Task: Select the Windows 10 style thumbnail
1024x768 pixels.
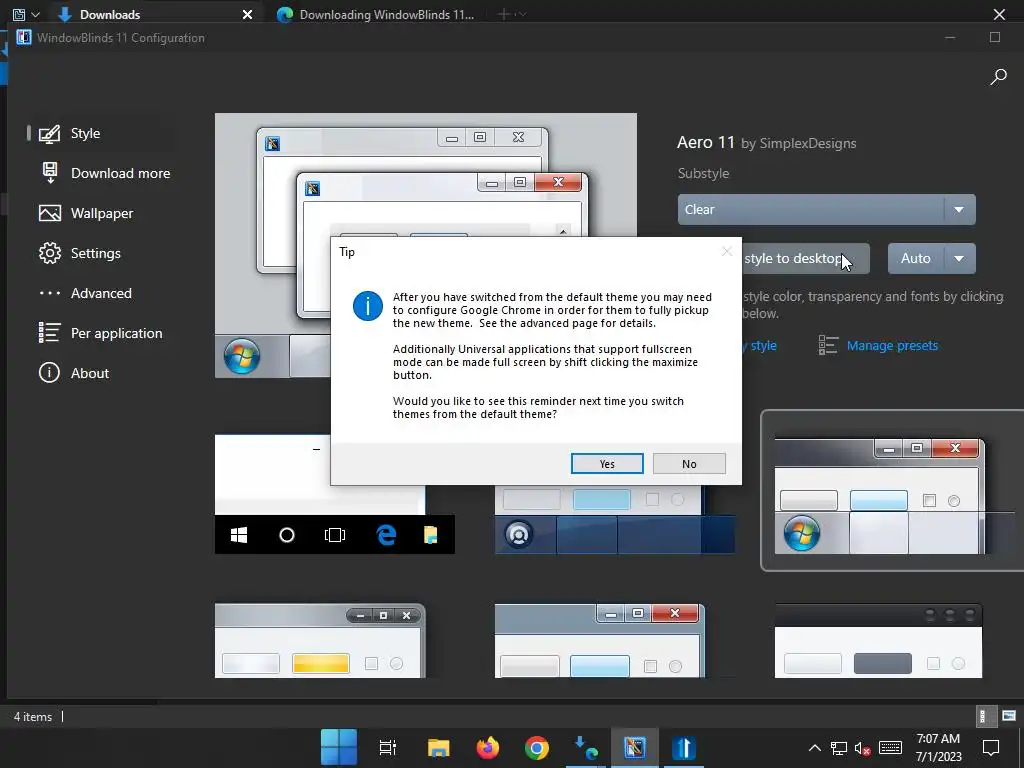Action: click(334, 494)
